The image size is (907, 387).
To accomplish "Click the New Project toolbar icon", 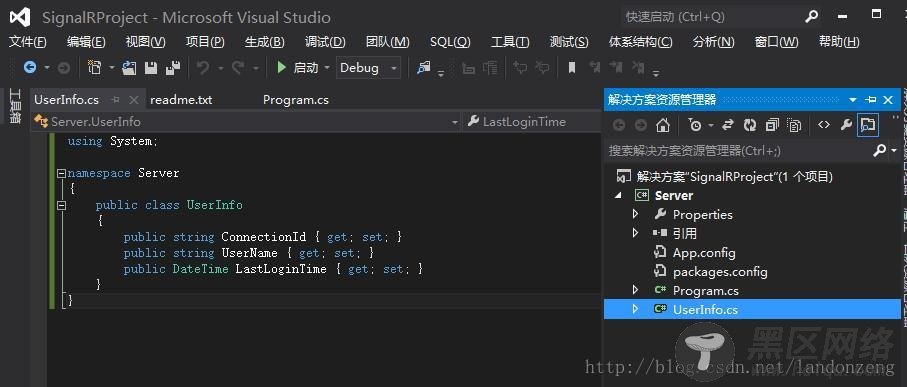I will point(94,68).
